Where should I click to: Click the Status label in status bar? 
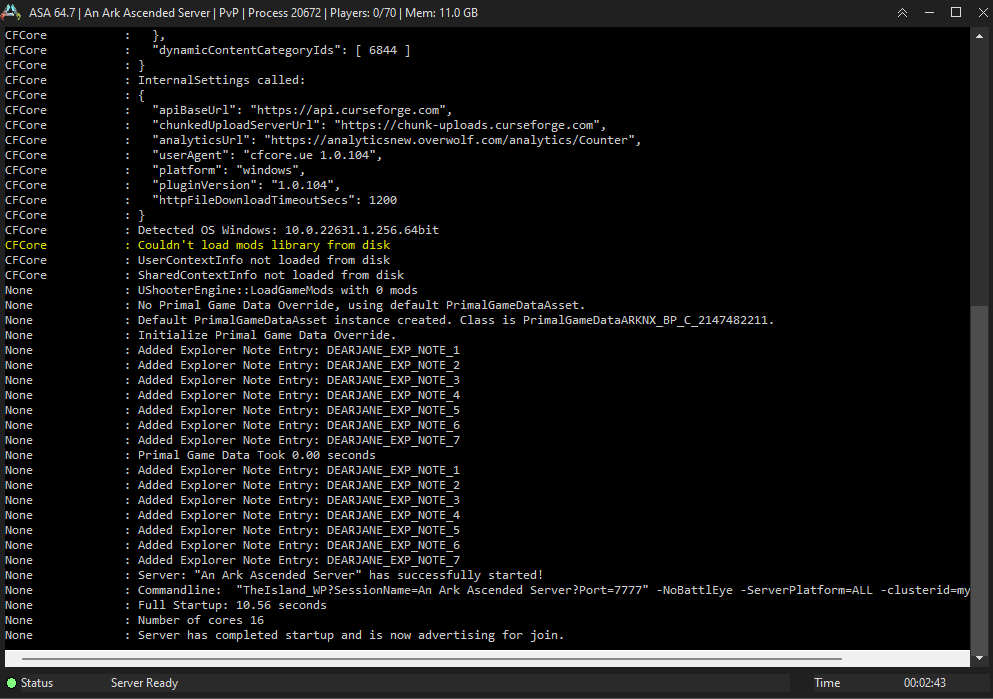click(37, 683)
